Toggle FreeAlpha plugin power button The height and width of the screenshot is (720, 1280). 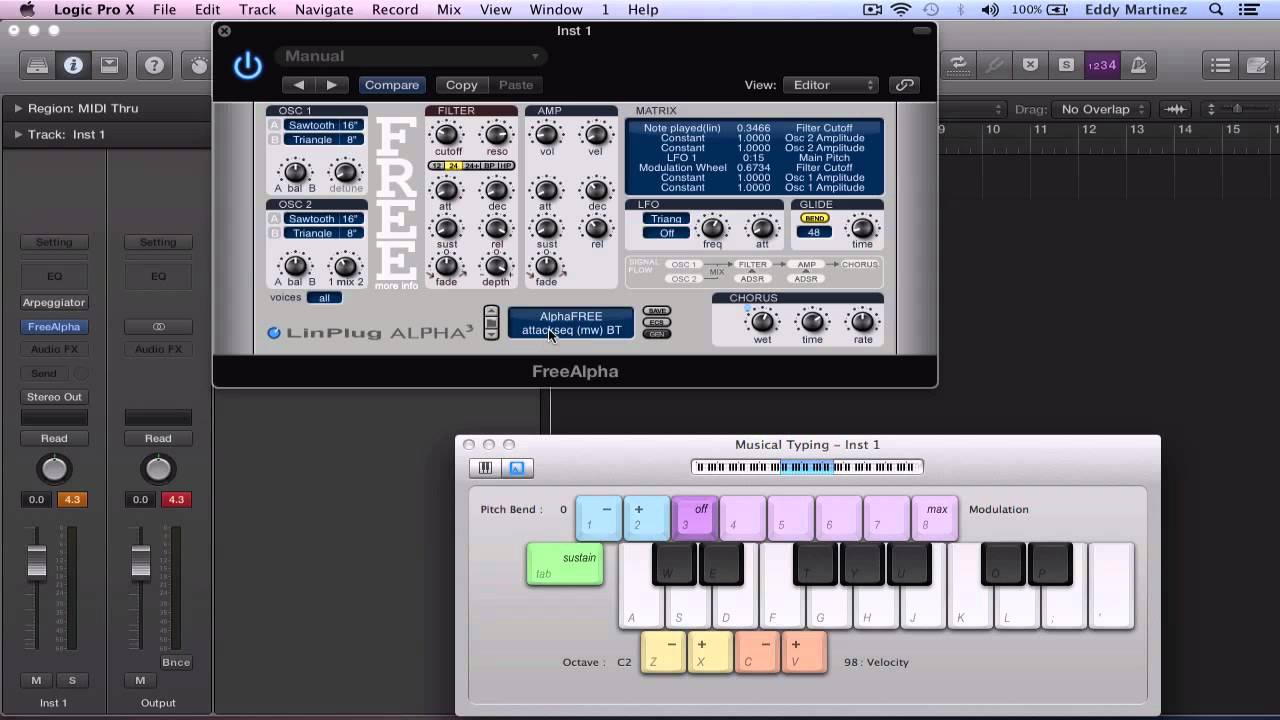pos(247,67)
